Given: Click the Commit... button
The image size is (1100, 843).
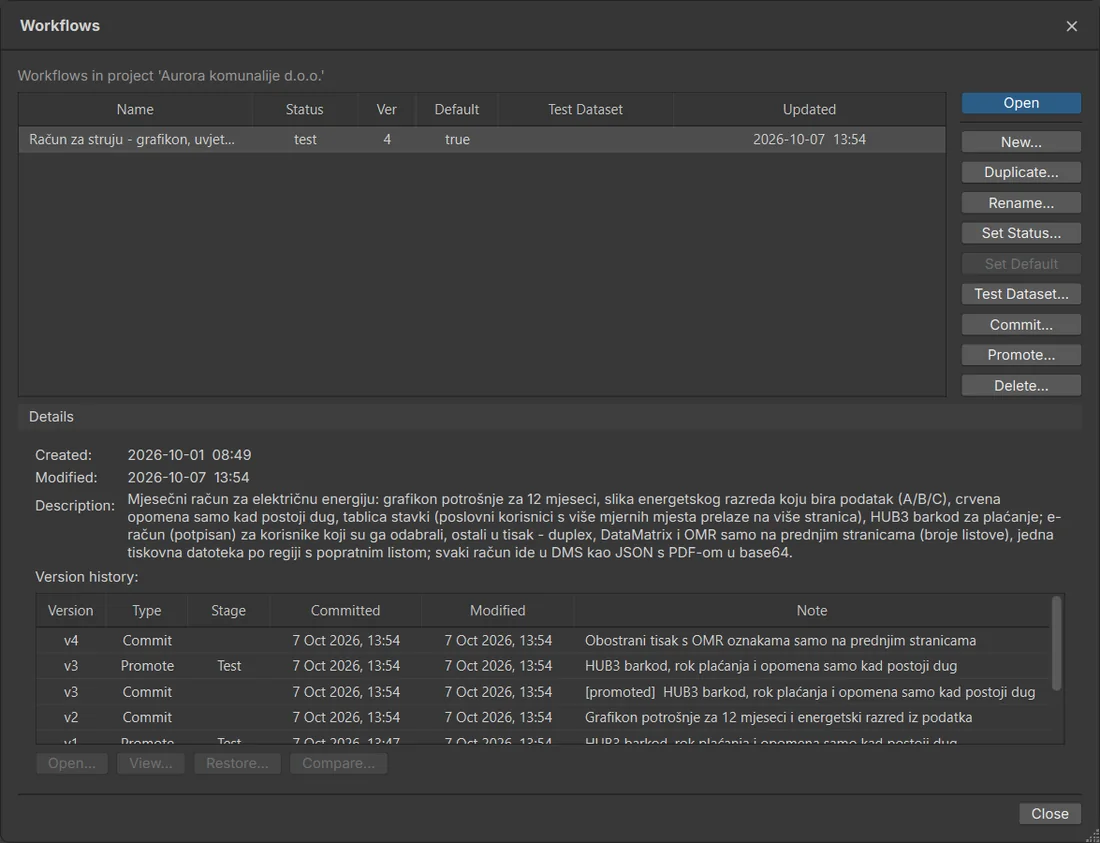Looking at the screenshot, I should pyautogui.click(x=1021, y=325).
